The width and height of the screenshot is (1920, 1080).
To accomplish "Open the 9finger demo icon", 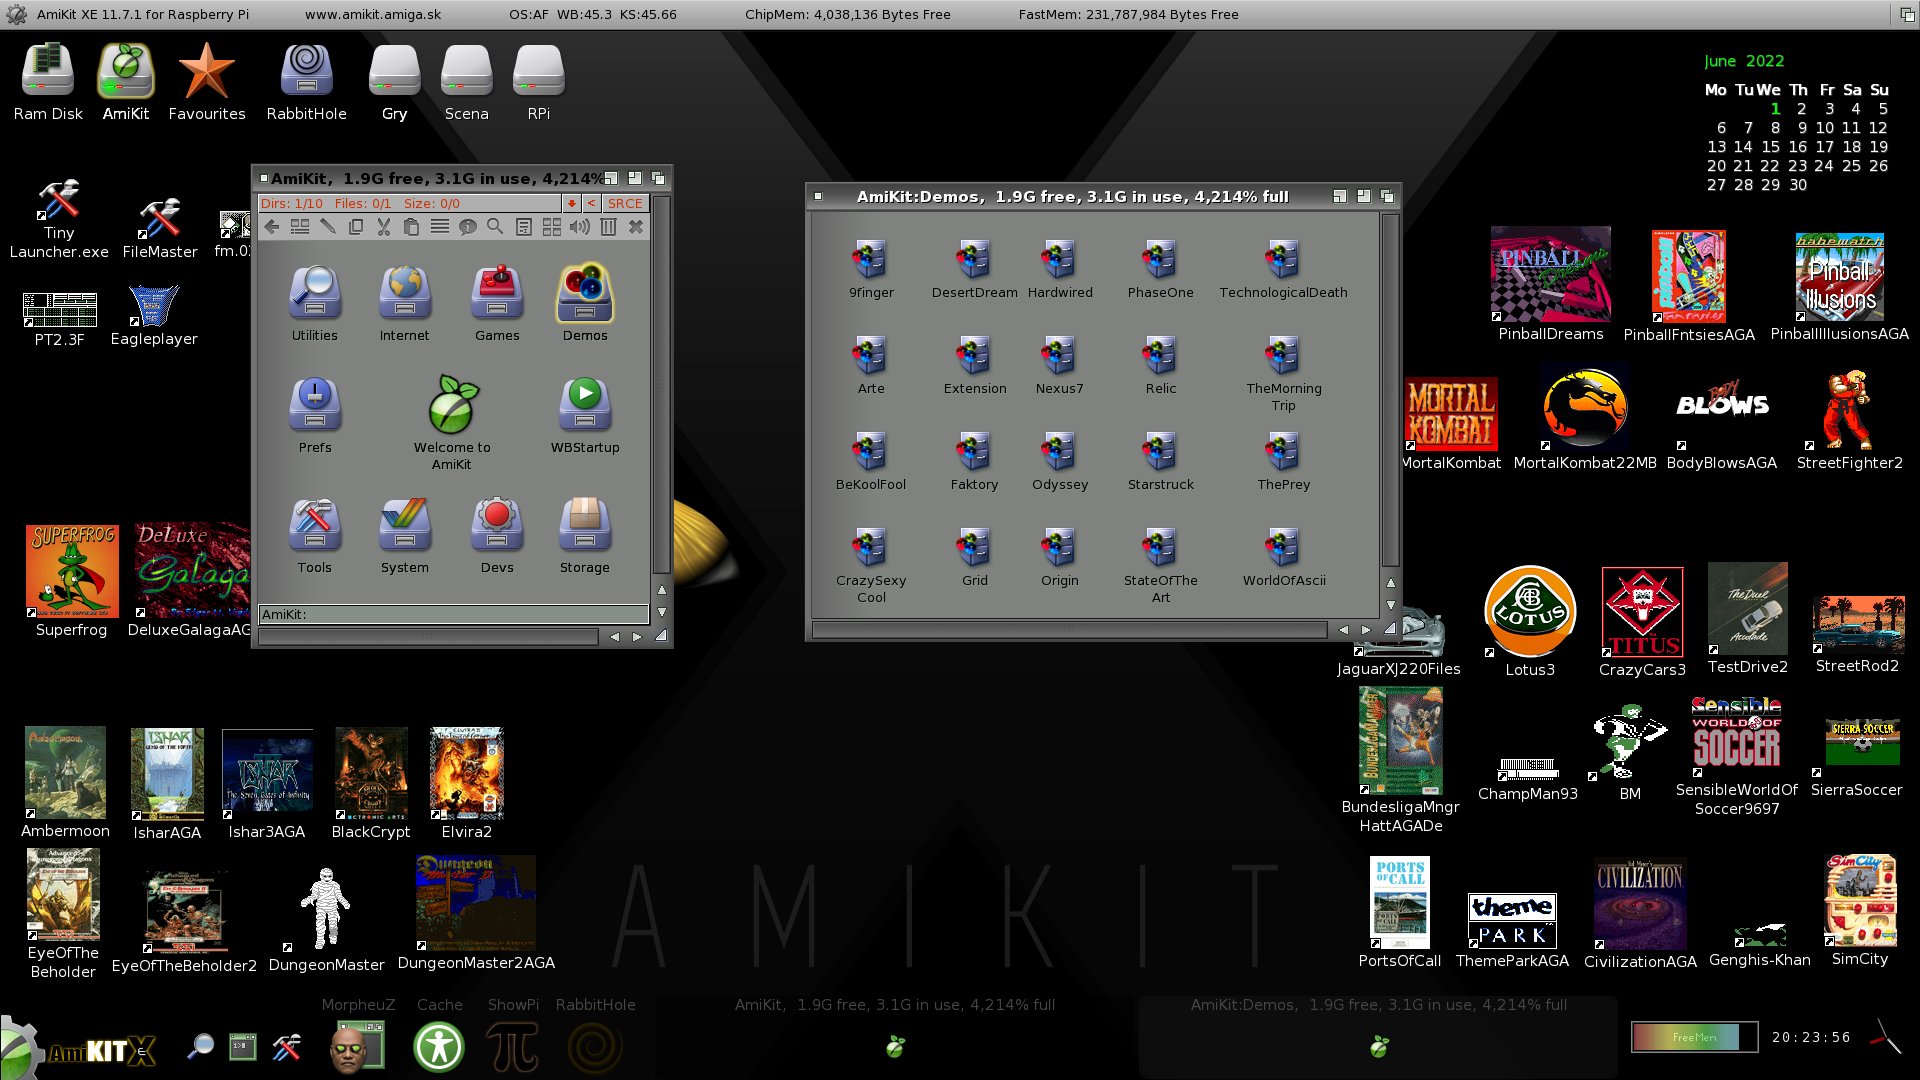I will click(x=871, y=269).
